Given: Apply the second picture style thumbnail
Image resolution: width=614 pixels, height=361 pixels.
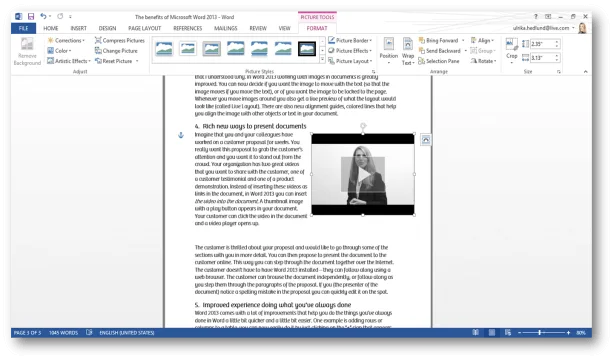Looking at the screenshot, I should 188,49.
